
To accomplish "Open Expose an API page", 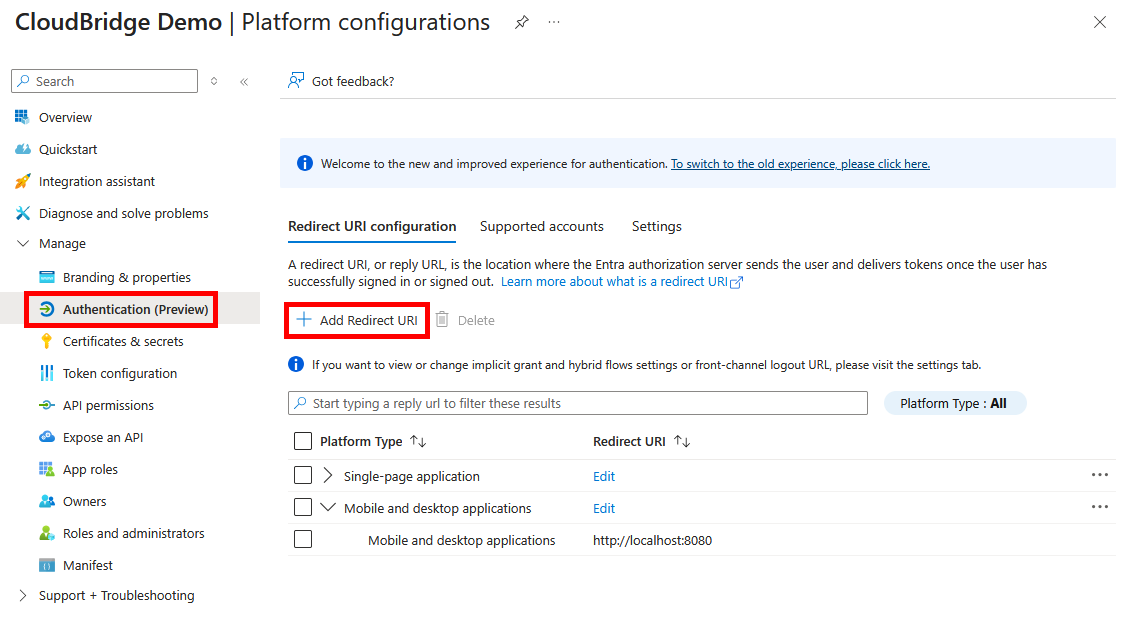I will (x=102, y=438).
